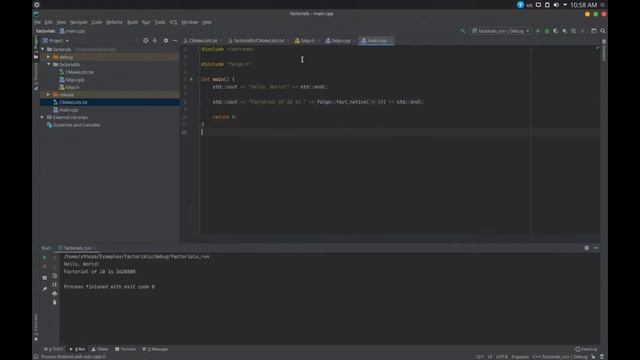This screenshot has height=360, width=640.
Task: Open the Edit menu
Action: 49,22
